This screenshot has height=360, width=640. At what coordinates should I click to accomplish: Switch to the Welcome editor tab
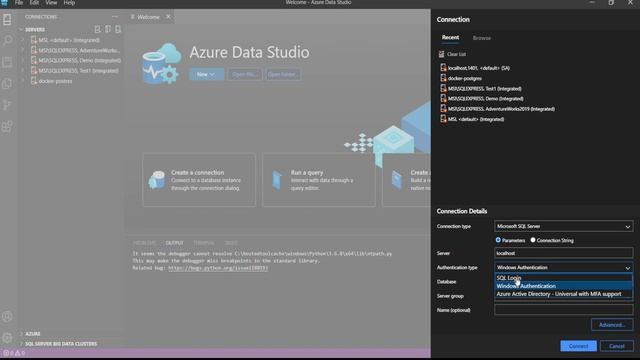[x=148, y=17]
